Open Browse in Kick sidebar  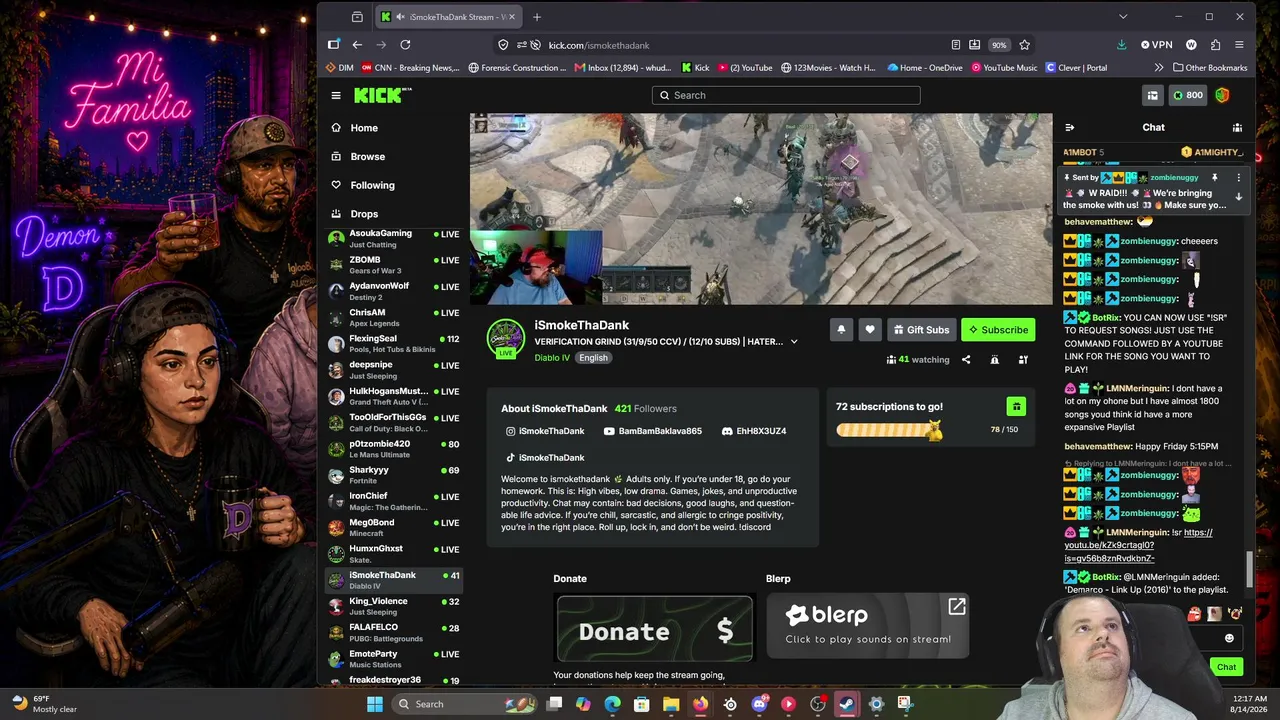click(x=367, y=157)
